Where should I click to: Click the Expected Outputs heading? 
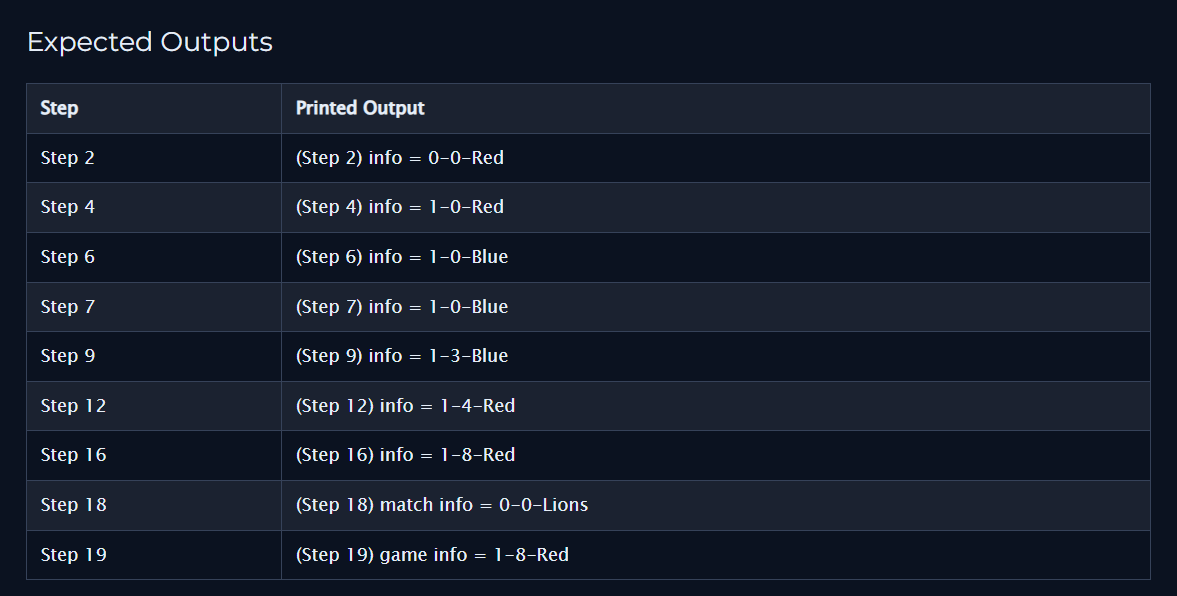coord(149,42)
